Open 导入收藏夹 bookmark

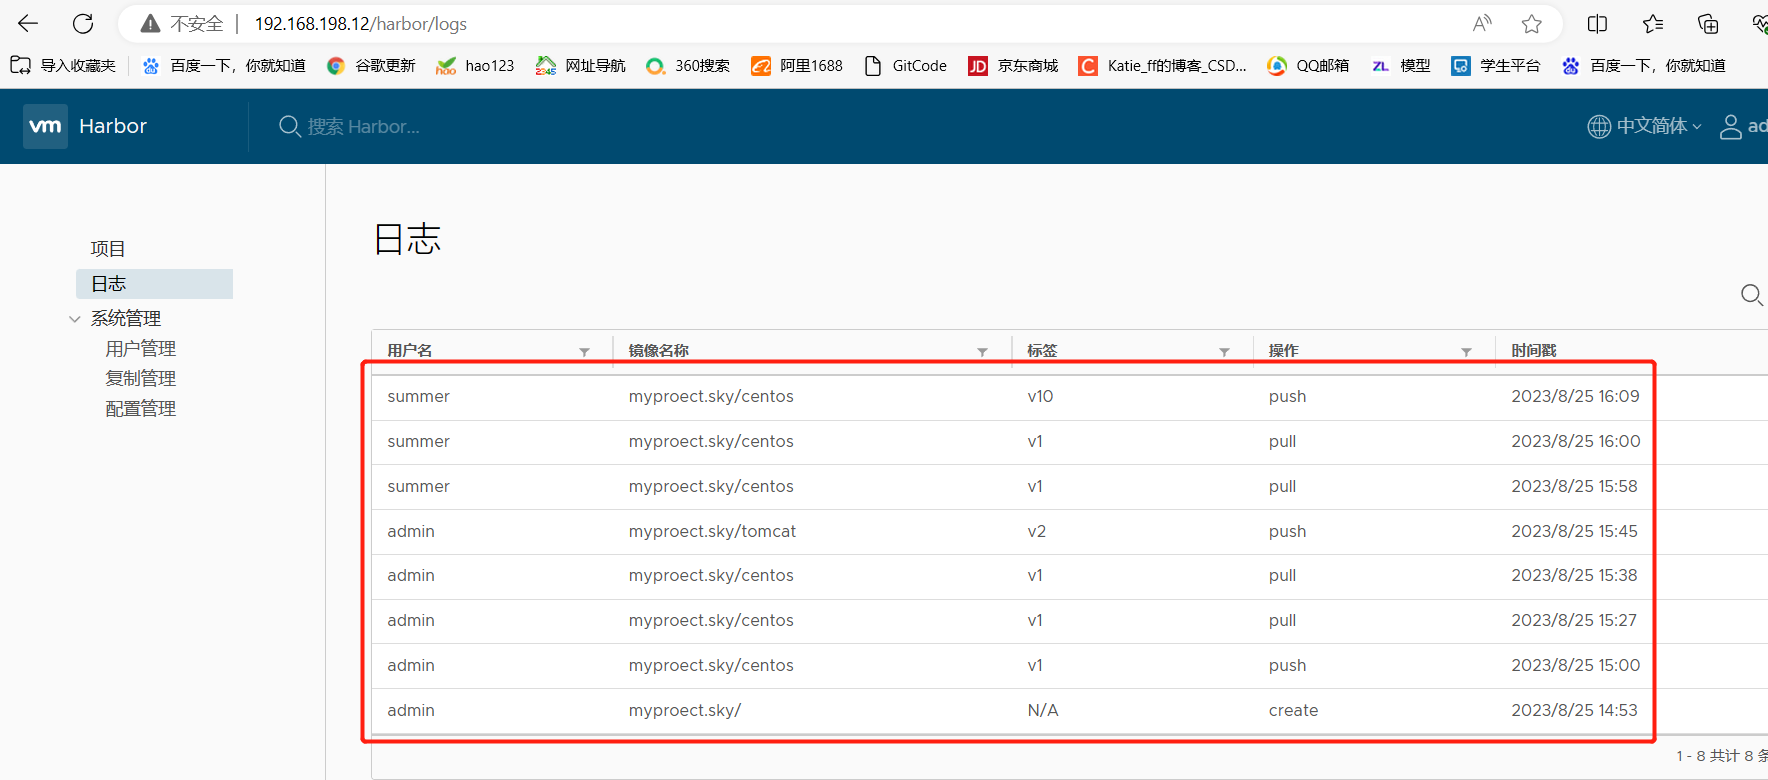coord(63,65)
